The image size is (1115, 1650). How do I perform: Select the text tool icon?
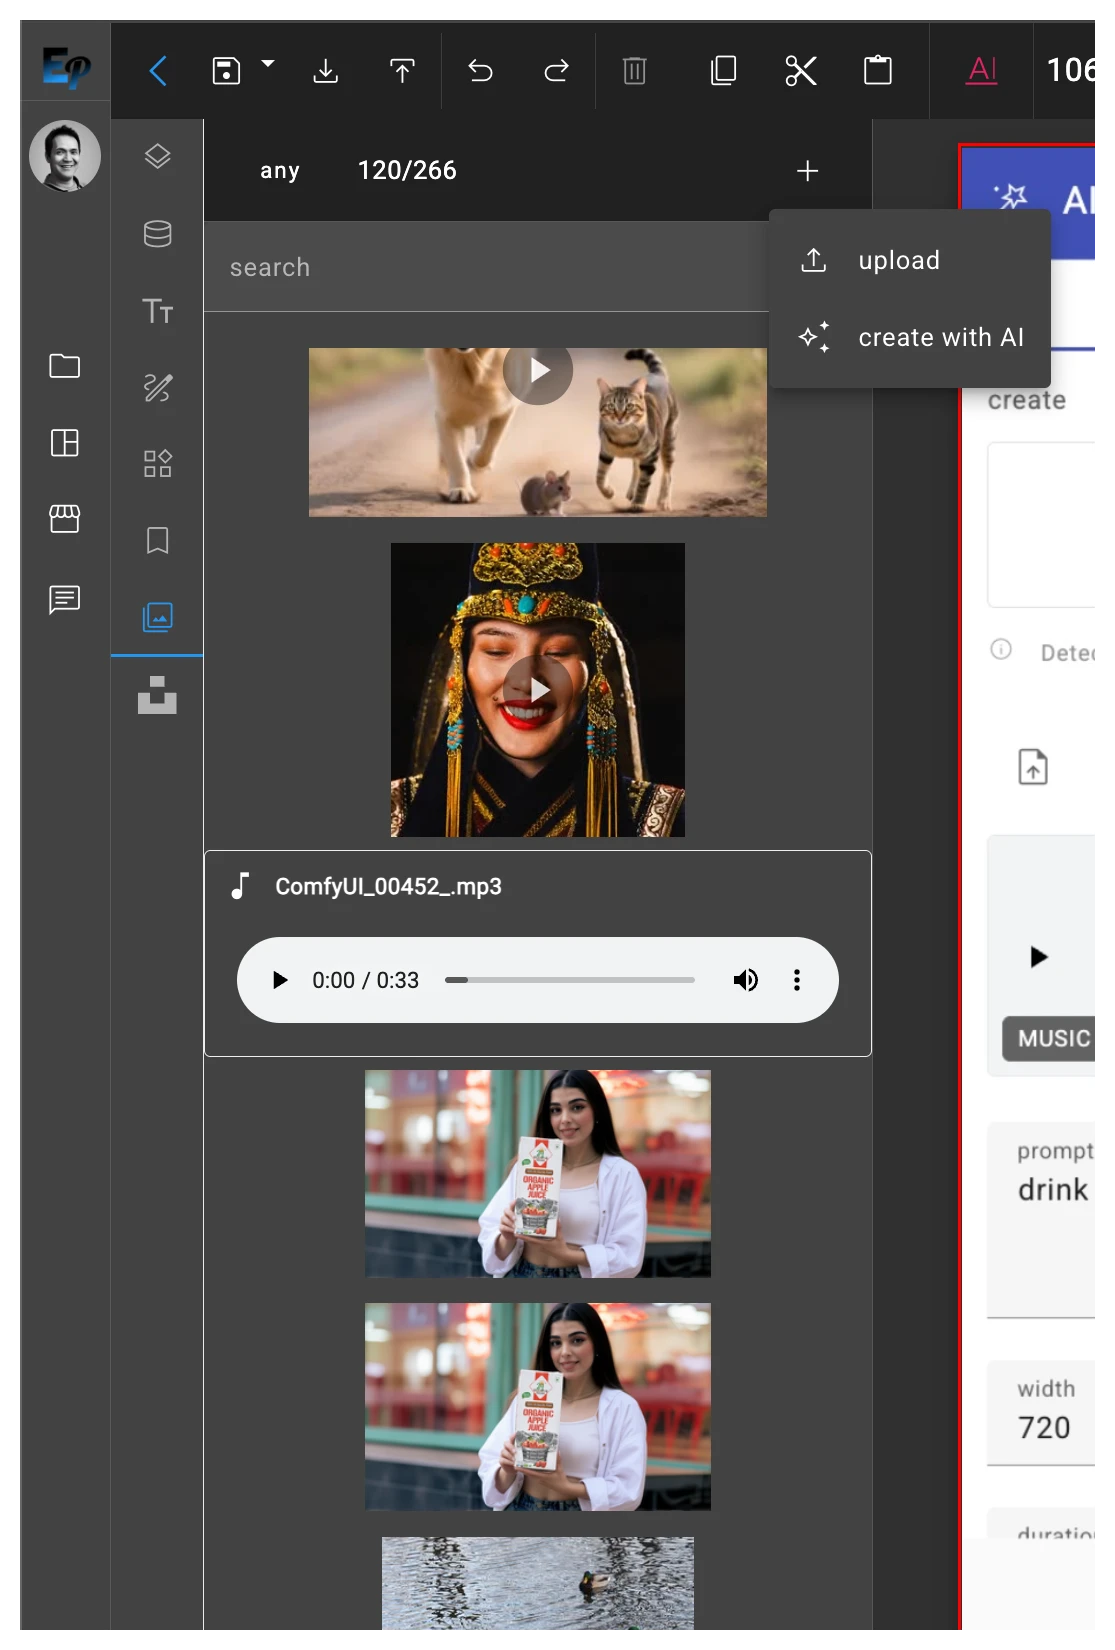(x=157, y=311)
